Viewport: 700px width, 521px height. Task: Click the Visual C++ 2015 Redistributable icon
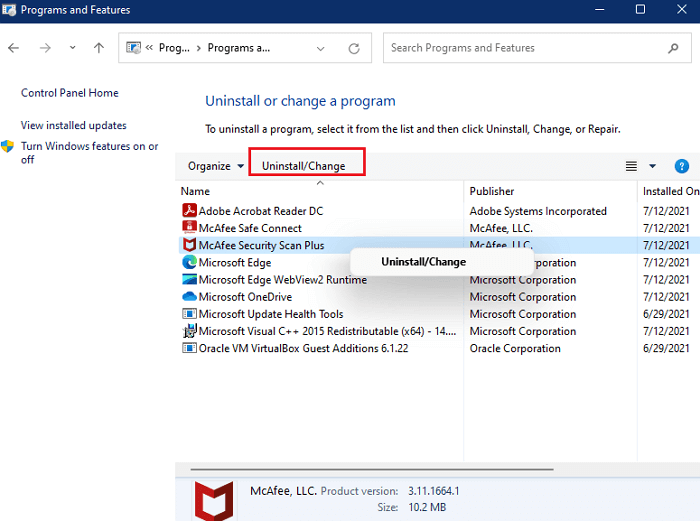click(189, 331)
